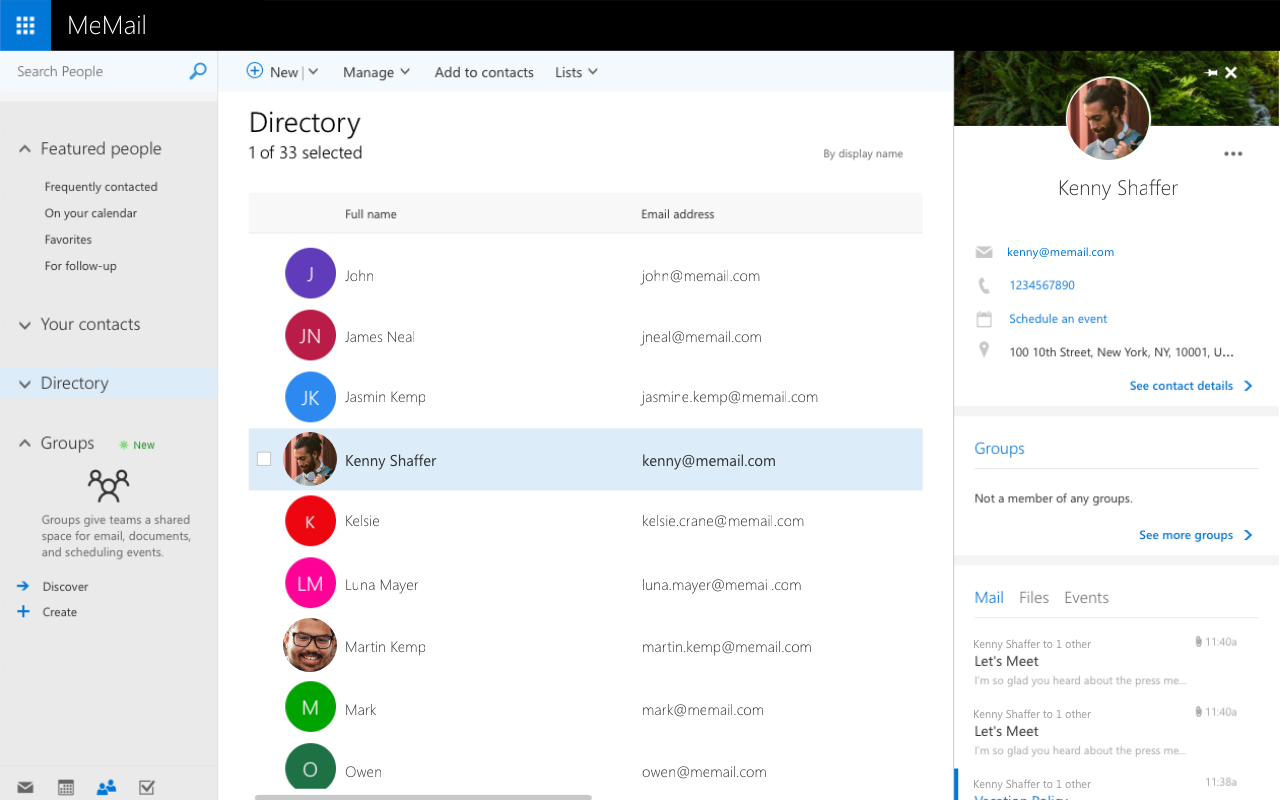The width and height of the screenshot is (1280, 800).
Task: Open Mail from the bottom navigation icons
Action: click(x=24, y=787)
